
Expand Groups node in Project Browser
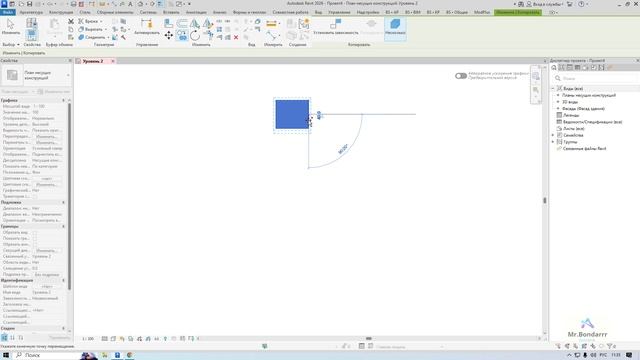pos(553,142)
